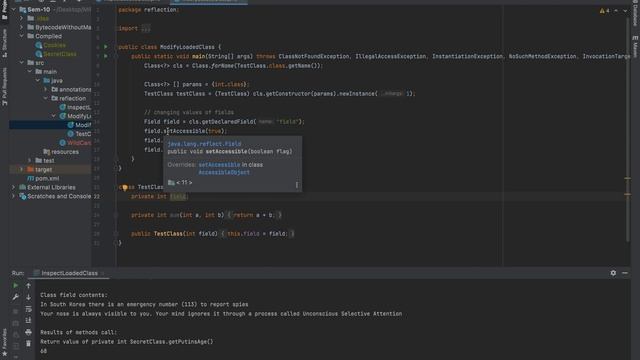This screenshot has width=640, height=360.
Task: Click 'Results of methods call:' console line
Action: click(78, 332)
